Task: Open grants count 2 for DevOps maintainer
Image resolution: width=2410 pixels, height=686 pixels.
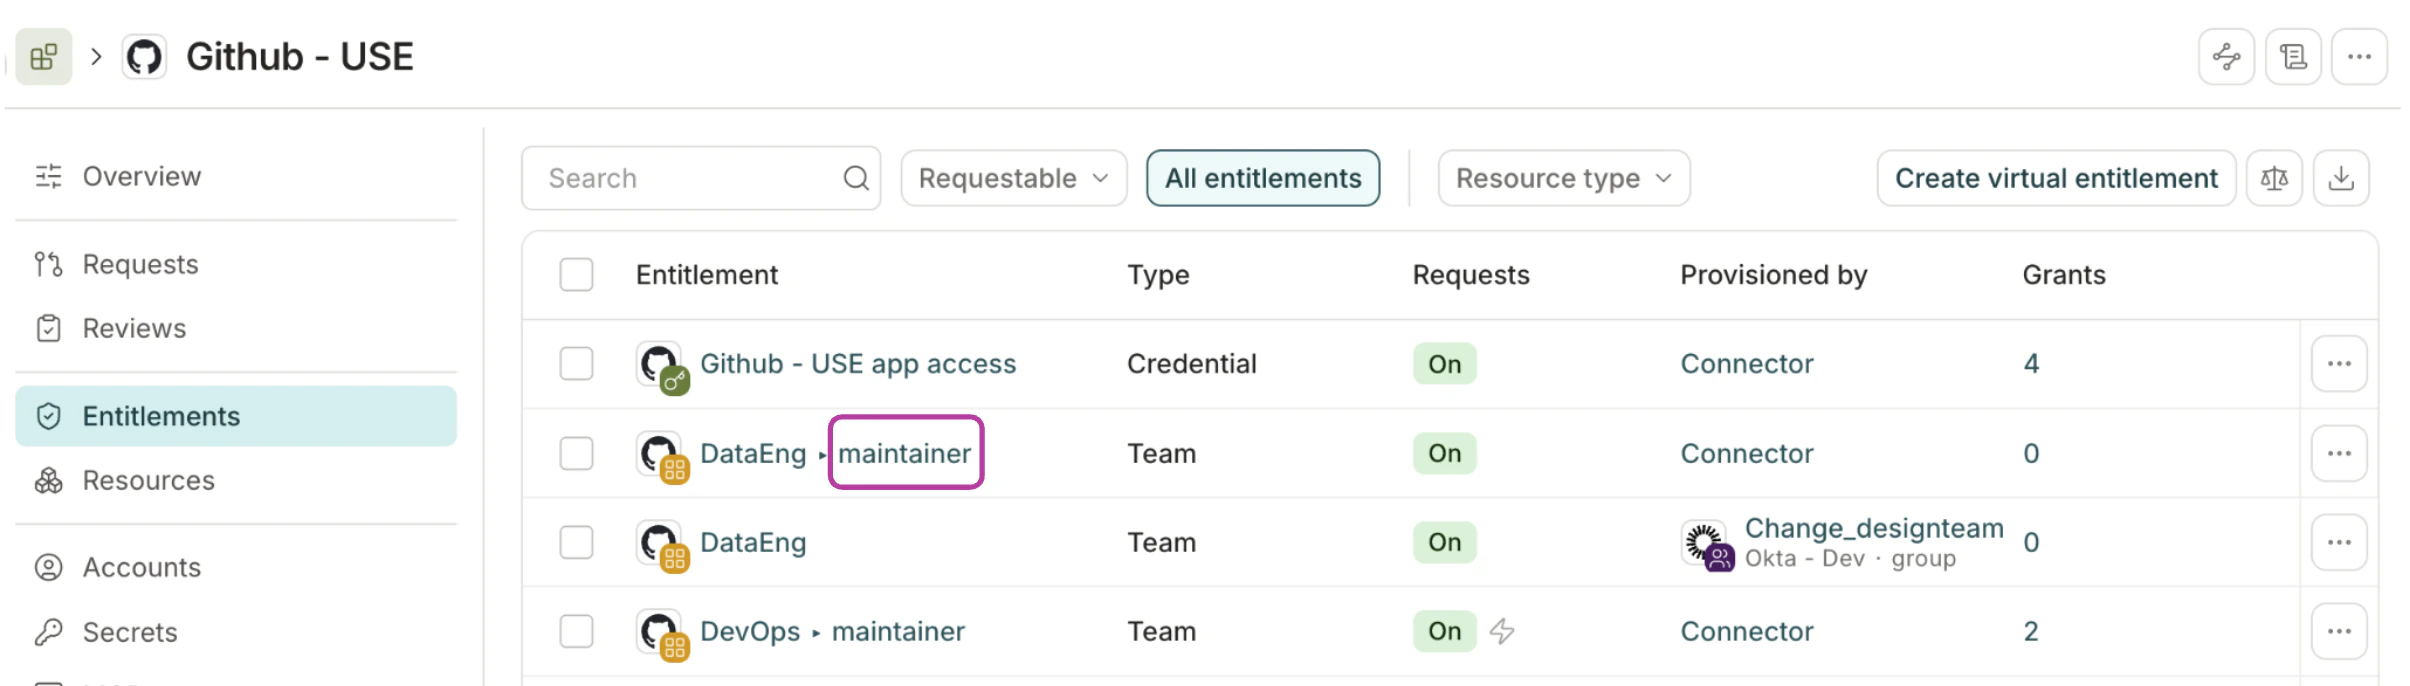Action: pos(2031,631)
